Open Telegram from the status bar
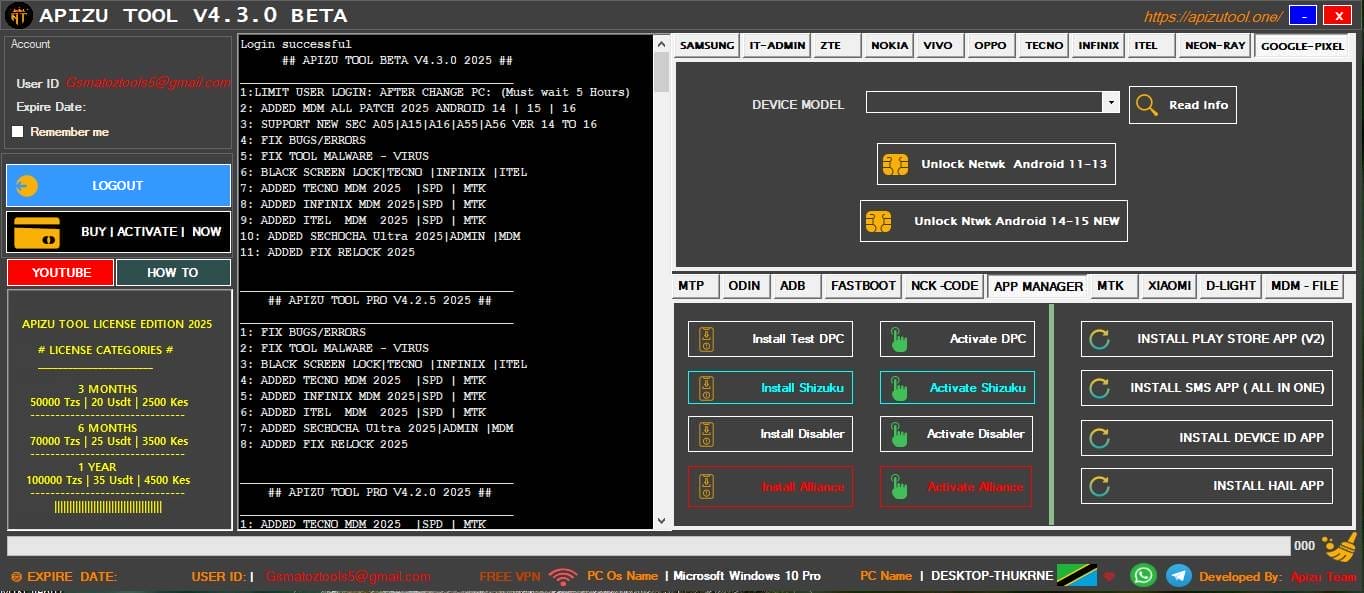Image resolution: width=1364 pixels, height=593 pixels. click(1180, 575)
